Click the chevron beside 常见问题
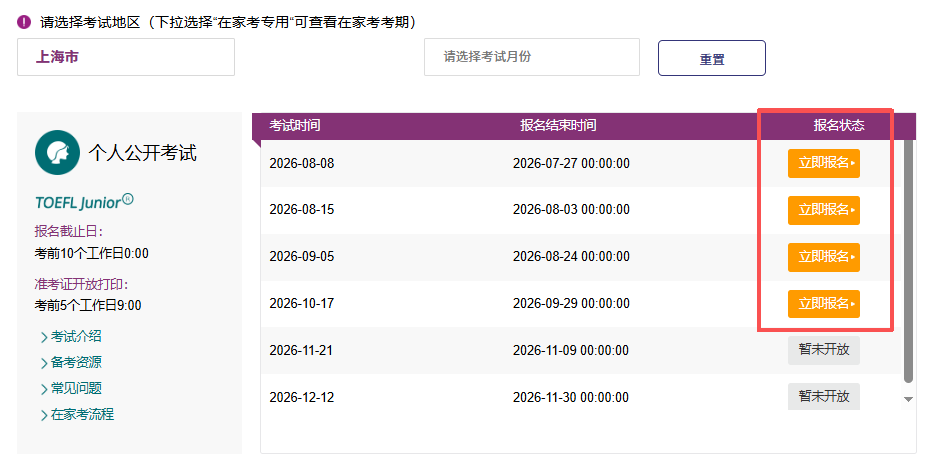Screen dimensions: 947x468 (43, 389)
